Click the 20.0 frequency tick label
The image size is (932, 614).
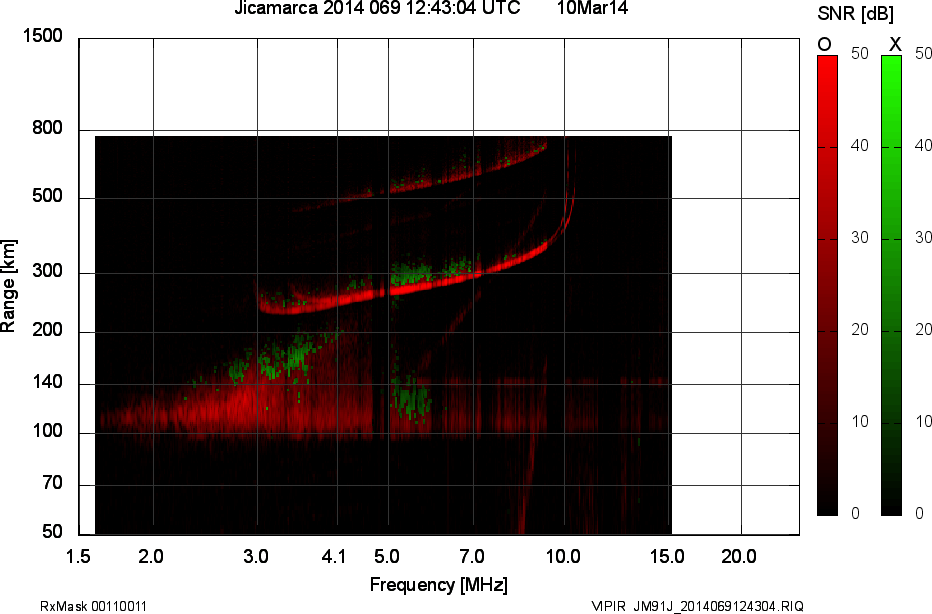[739, 556]
